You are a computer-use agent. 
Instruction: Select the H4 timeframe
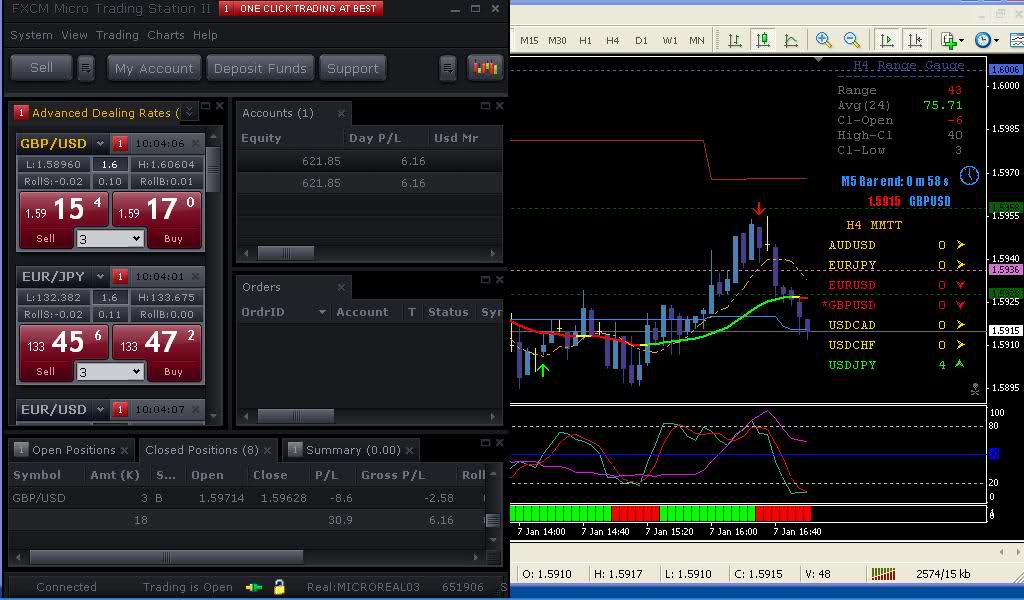[613, 41]
